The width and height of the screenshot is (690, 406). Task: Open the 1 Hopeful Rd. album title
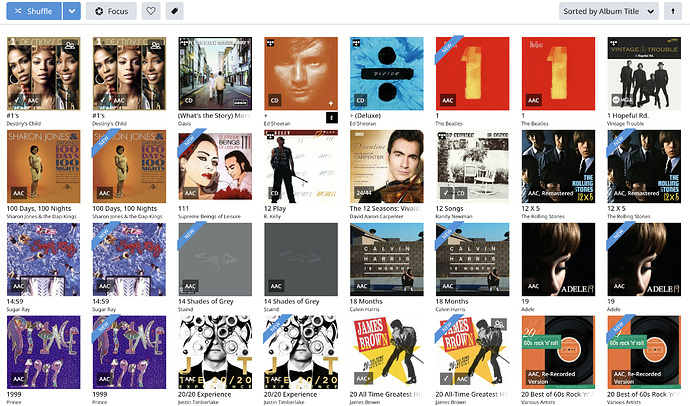click(628, 116)
